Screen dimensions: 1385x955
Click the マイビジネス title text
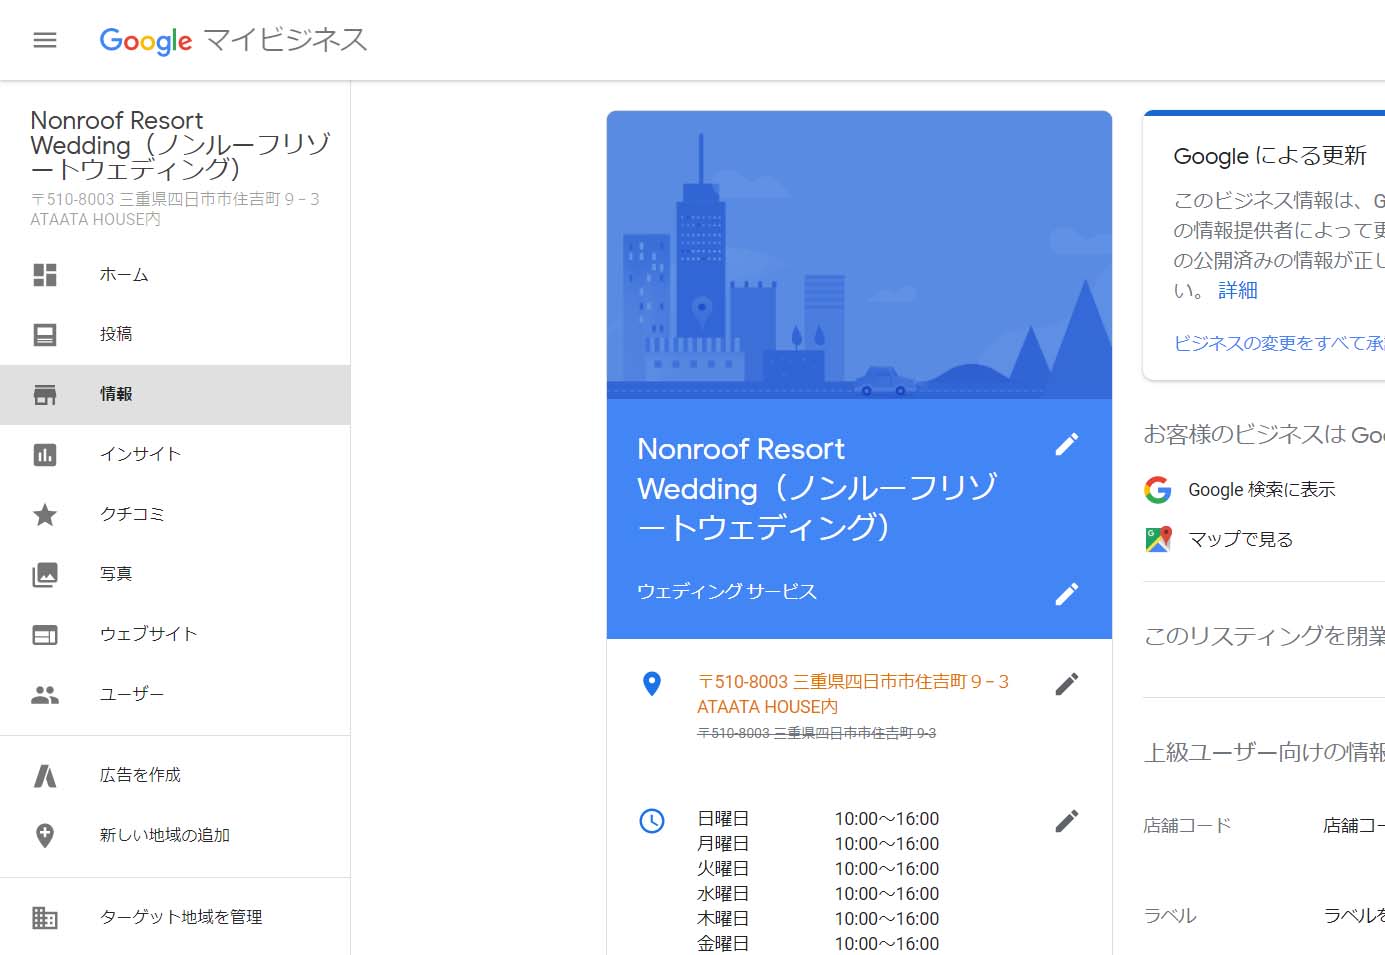(x=286, y=40)
